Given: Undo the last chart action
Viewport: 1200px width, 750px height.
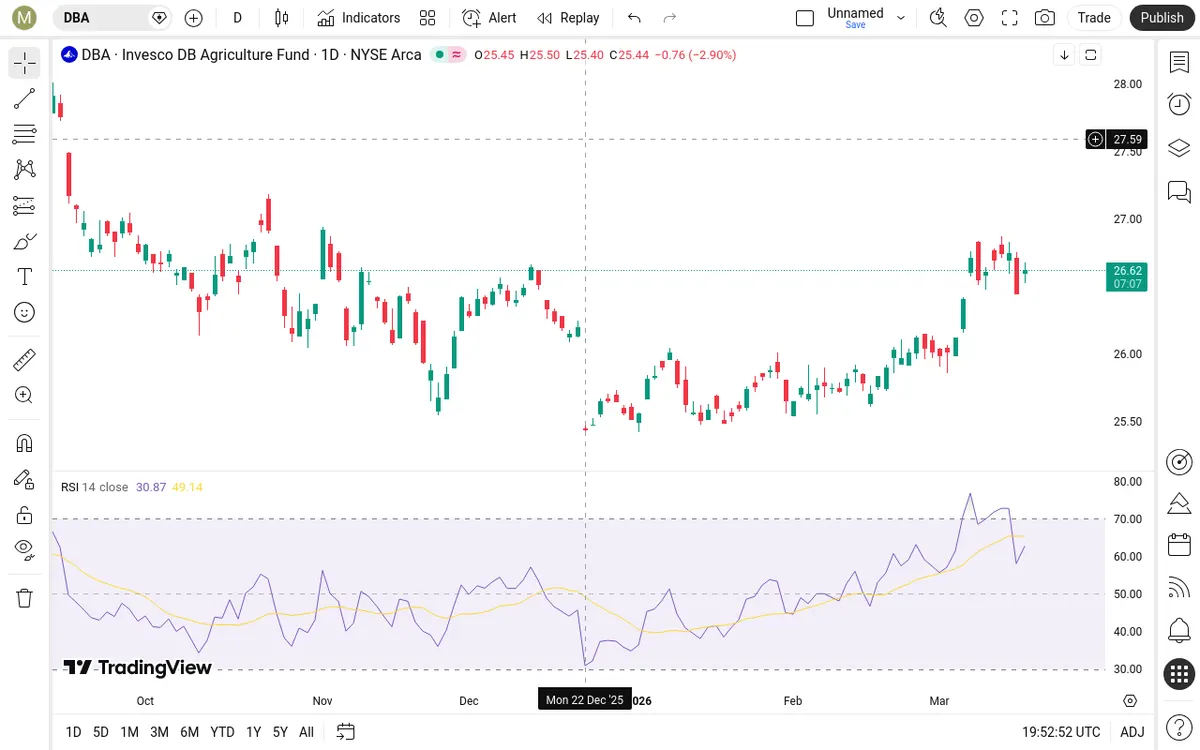Looking at the screenshot, I should tap(634, 17).
